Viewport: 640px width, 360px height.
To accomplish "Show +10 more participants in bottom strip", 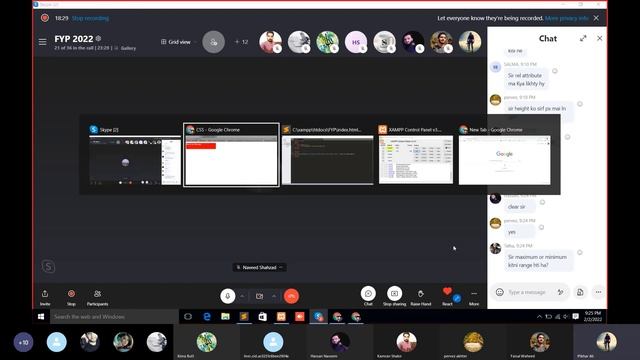I will point(23,342).
